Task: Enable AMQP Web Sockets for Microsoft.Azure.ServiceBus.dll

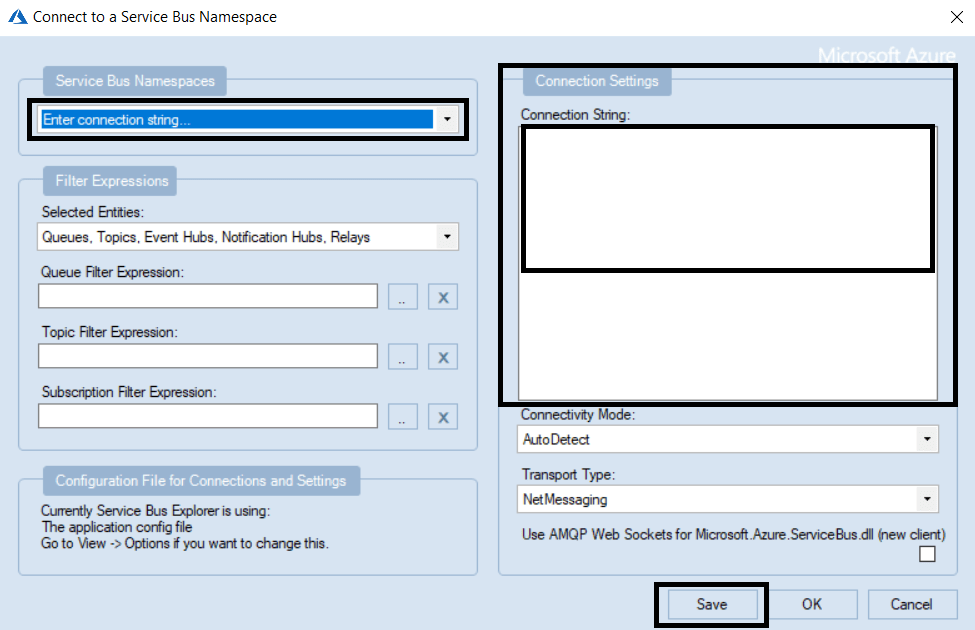Action: pos(927,553)
